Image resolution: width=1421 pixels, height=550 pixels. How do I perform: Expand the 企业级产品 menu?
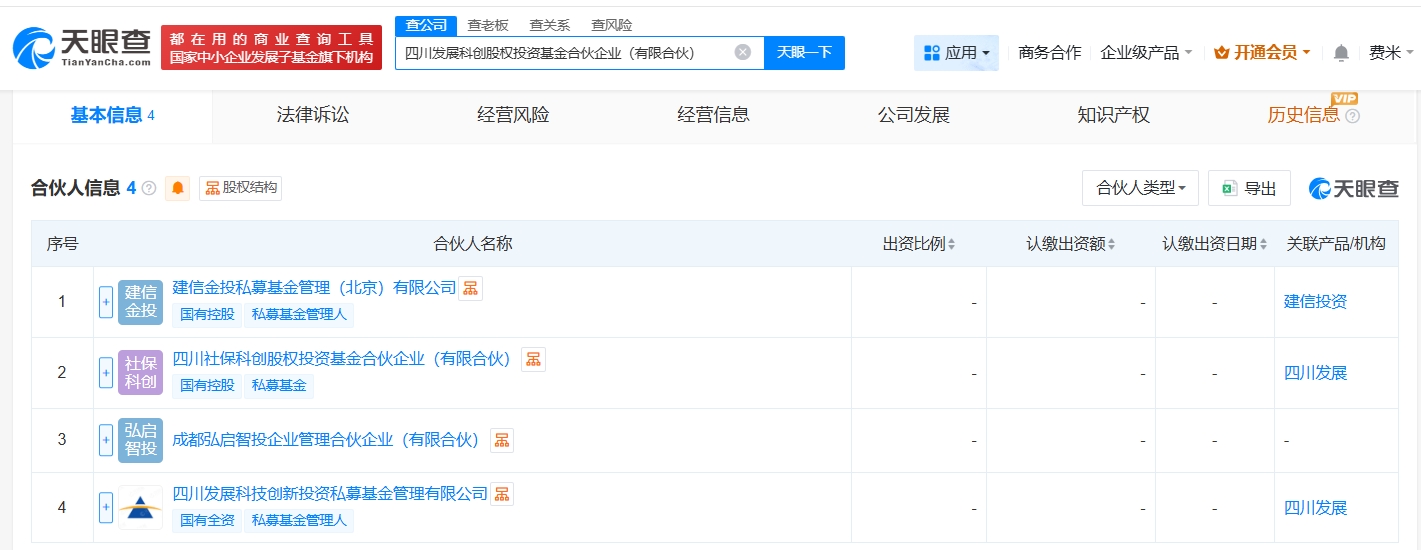pyautogui.click(x=1145, y=53)
